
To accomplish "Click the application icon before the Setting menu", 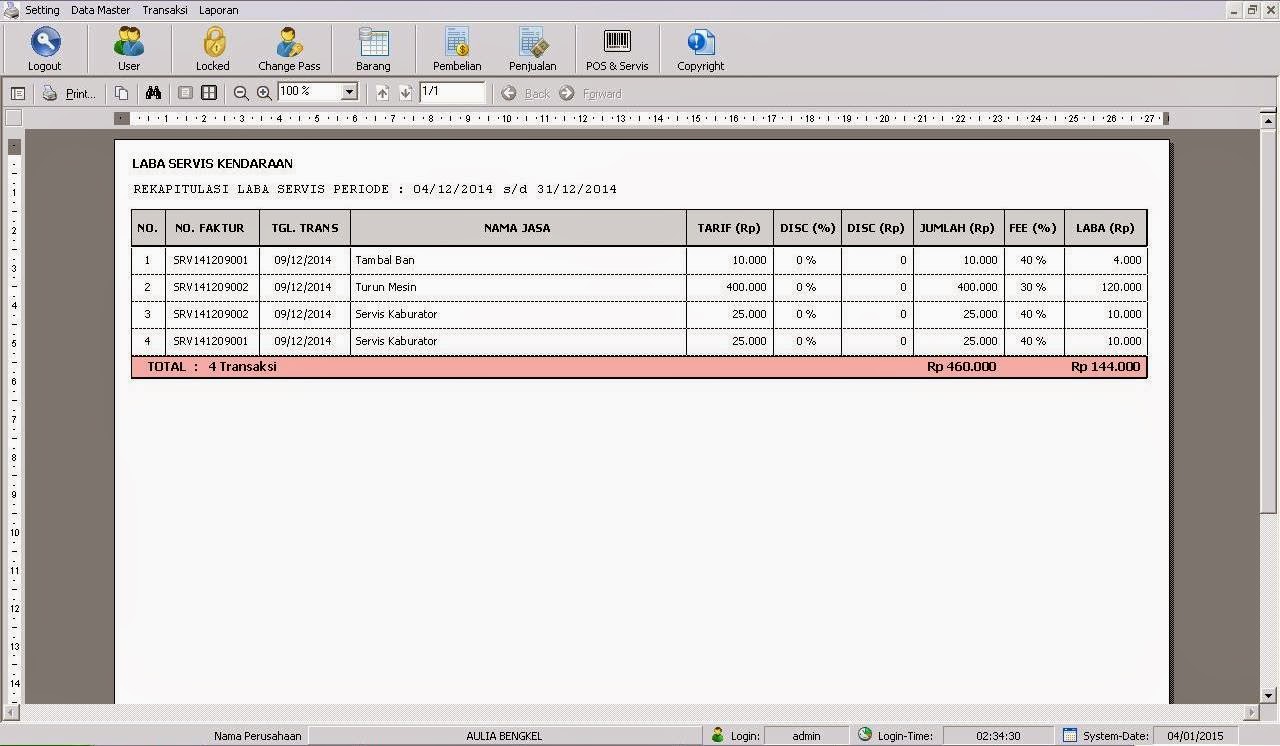I will (11, 10).
